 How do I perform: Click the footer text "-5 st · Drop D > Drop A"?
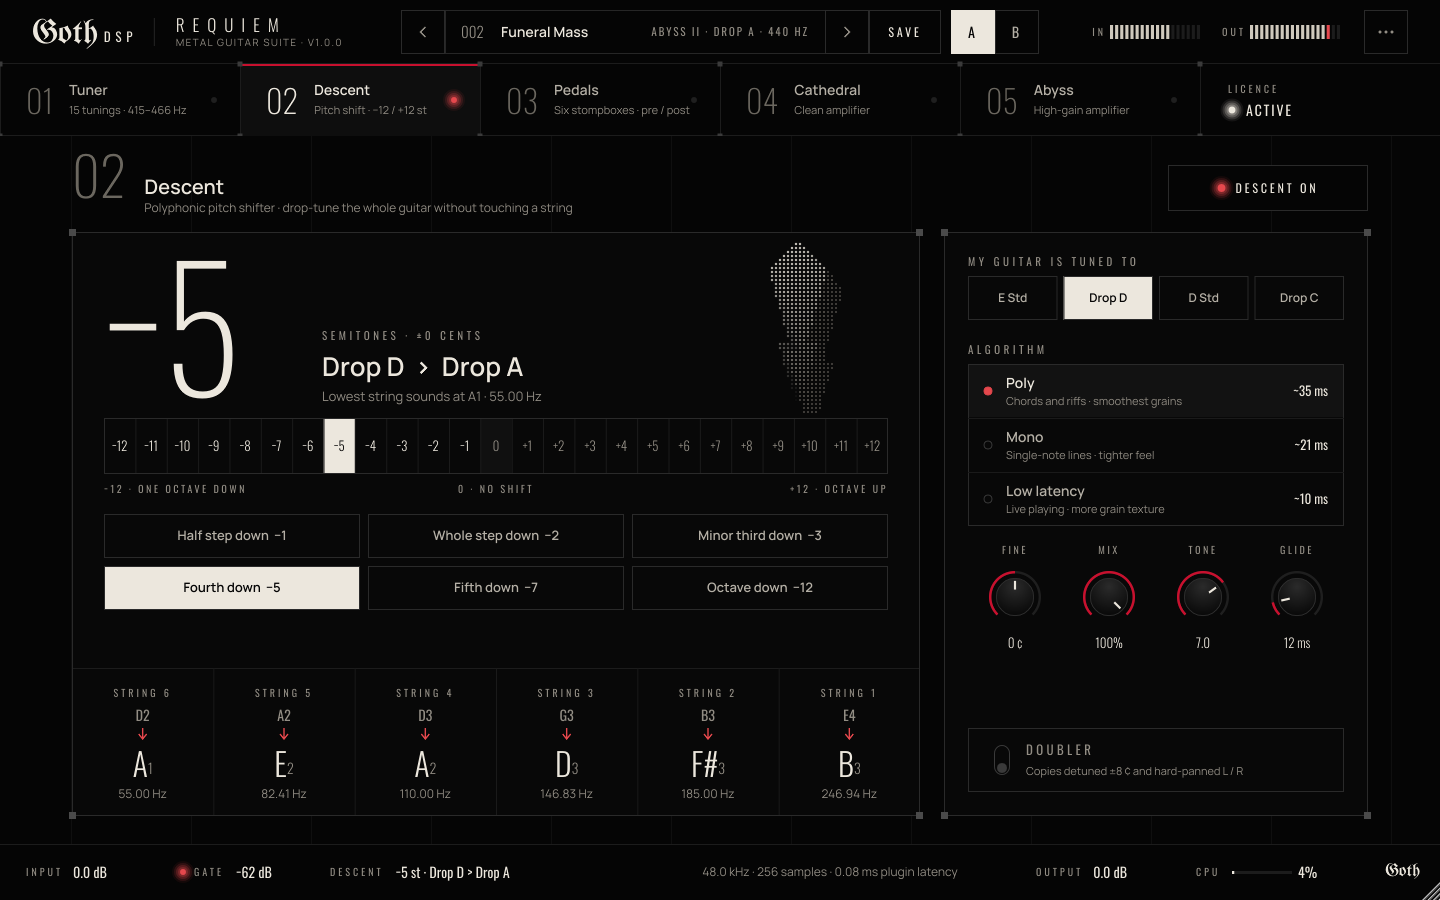[x=453, y=872]
